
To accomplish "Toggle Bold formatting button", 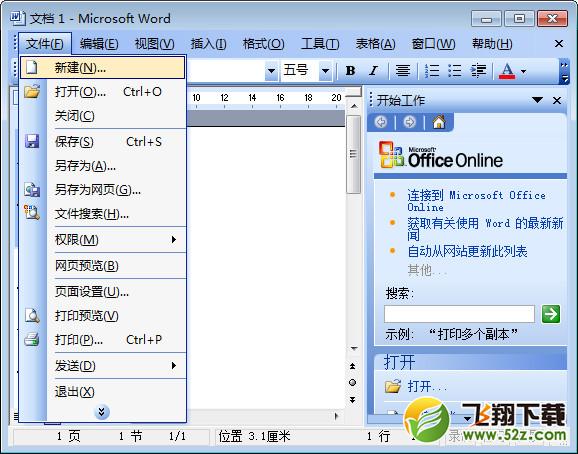I will point(351,70).
